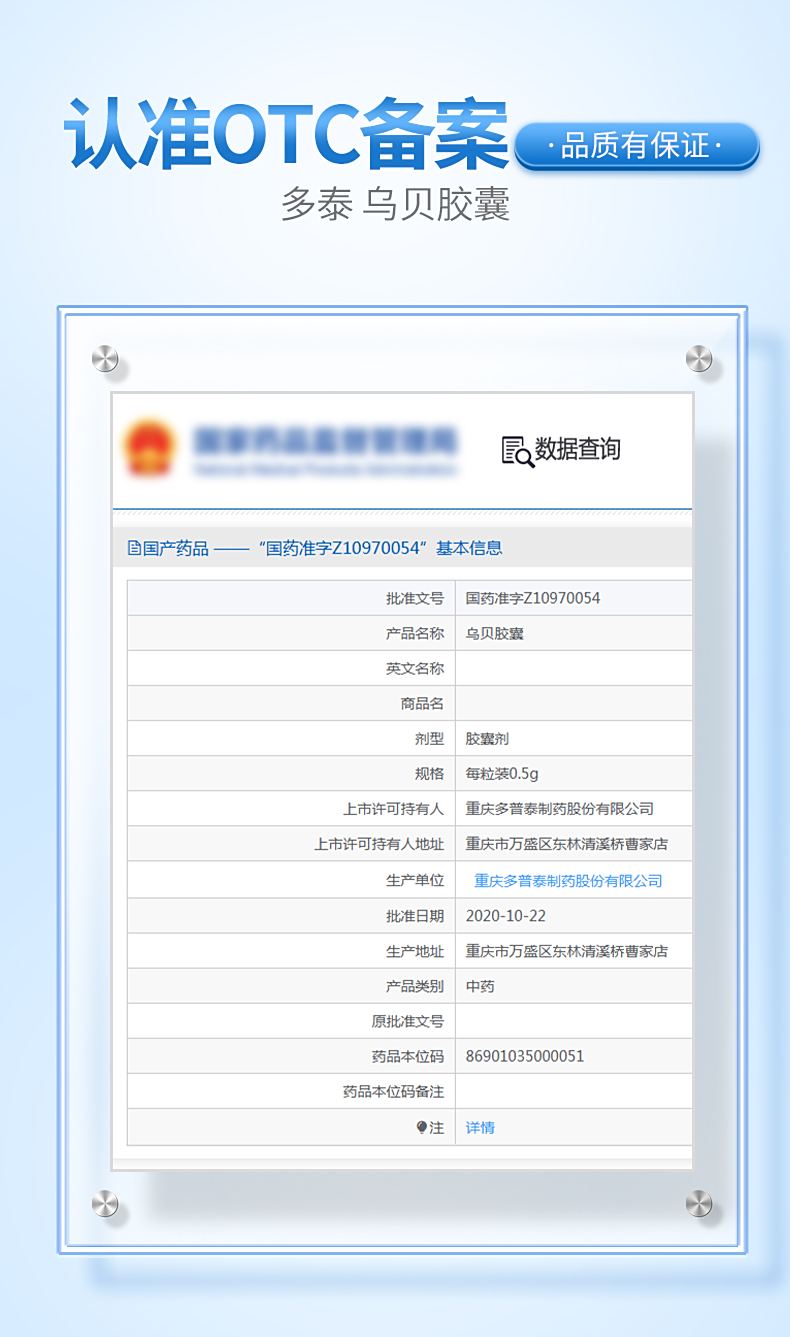This screenshot has height=1337, width=790.
Task: Click the subtitle 多泰 乌贝胶囊
Action: pyautogui.click(x=395, y=204)
